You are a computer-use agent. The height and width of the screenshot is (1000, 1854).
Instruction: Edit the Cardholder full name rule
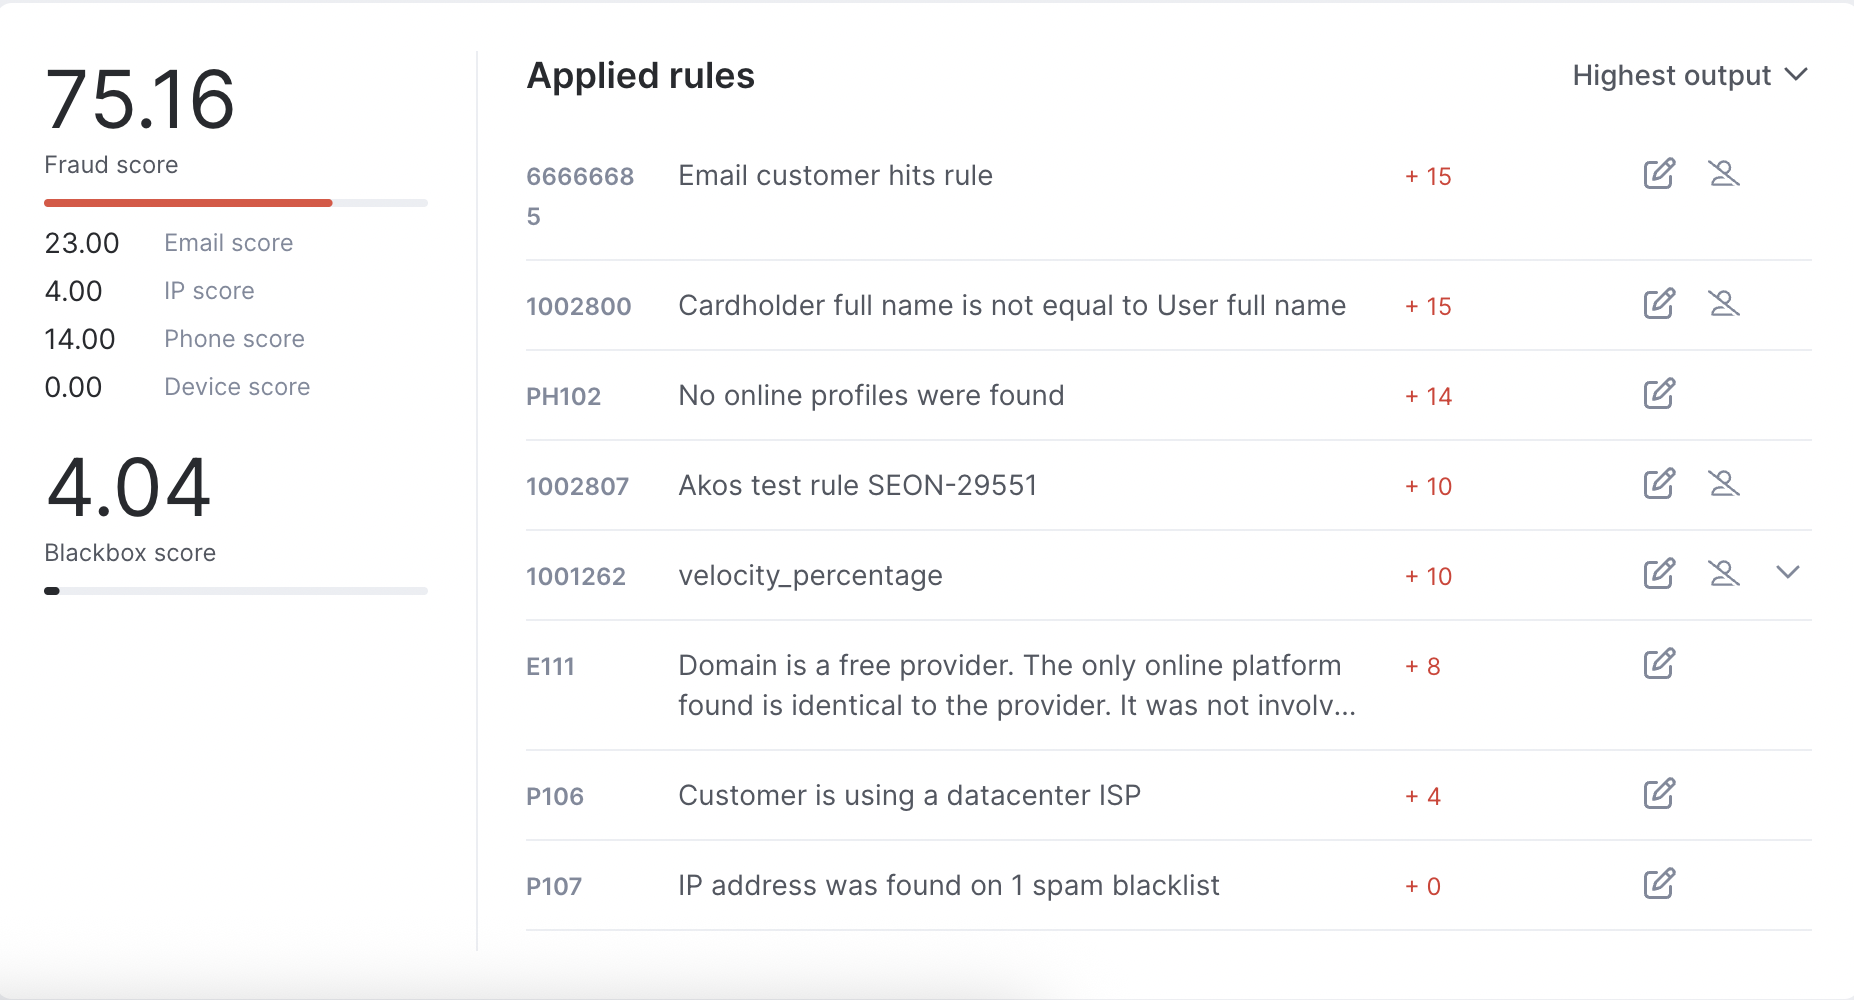1659,304
